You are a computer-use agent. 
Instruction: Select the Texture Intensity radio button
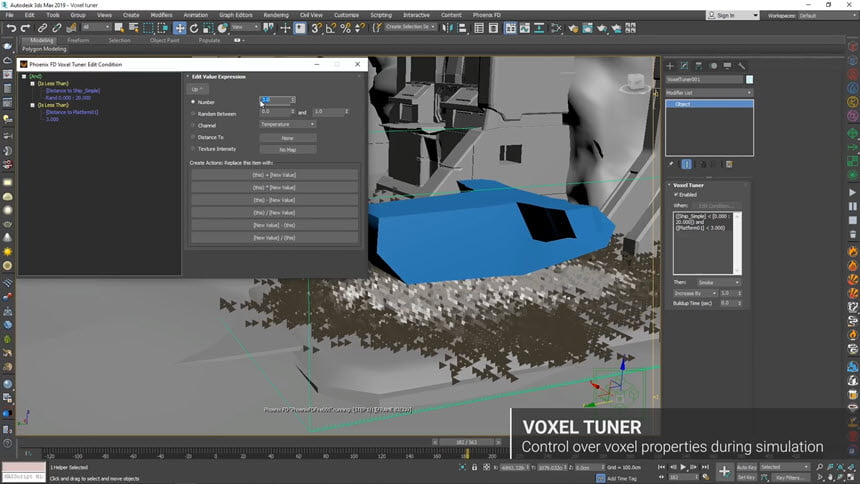pos(193,149)
